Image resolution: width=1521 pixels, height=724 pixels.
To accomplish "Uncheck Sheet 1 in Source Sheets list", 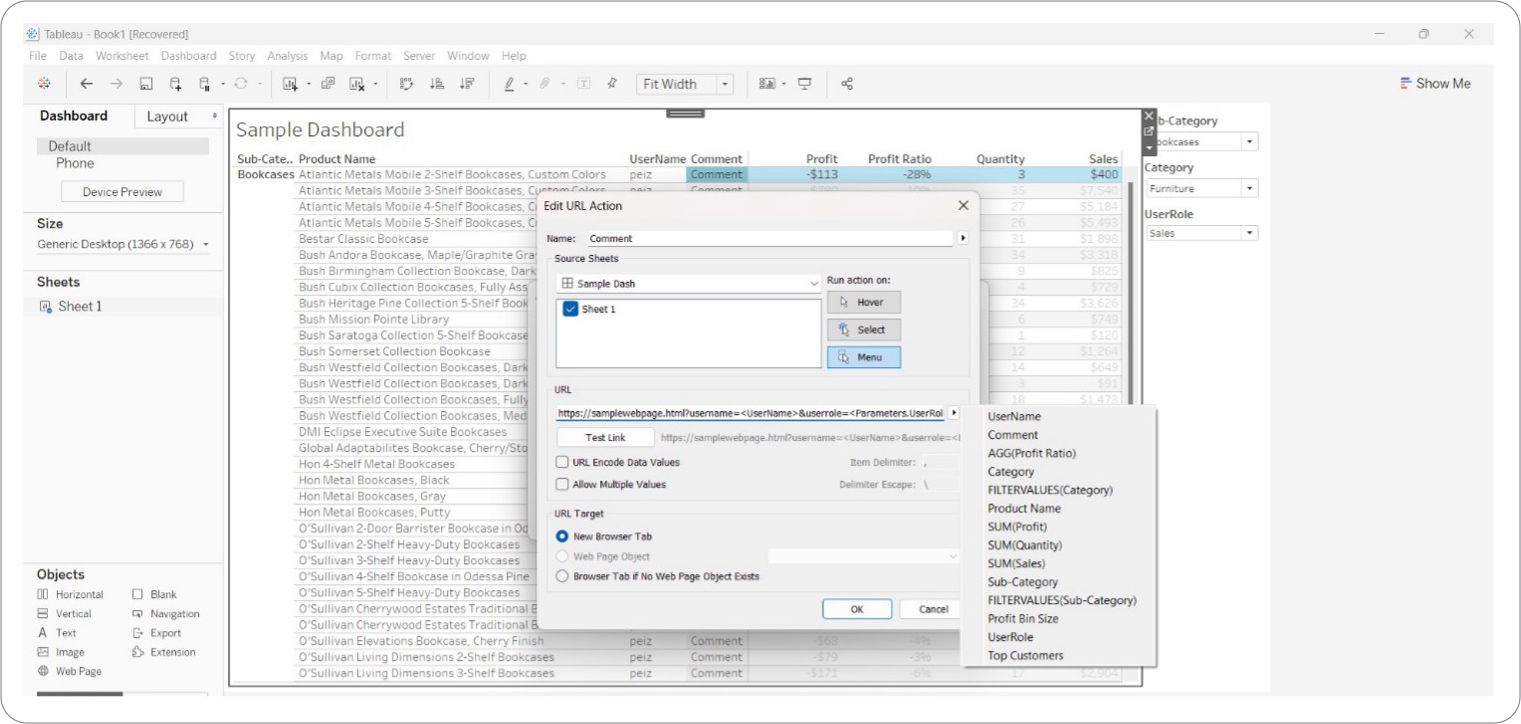I will (x=571, y=309).
